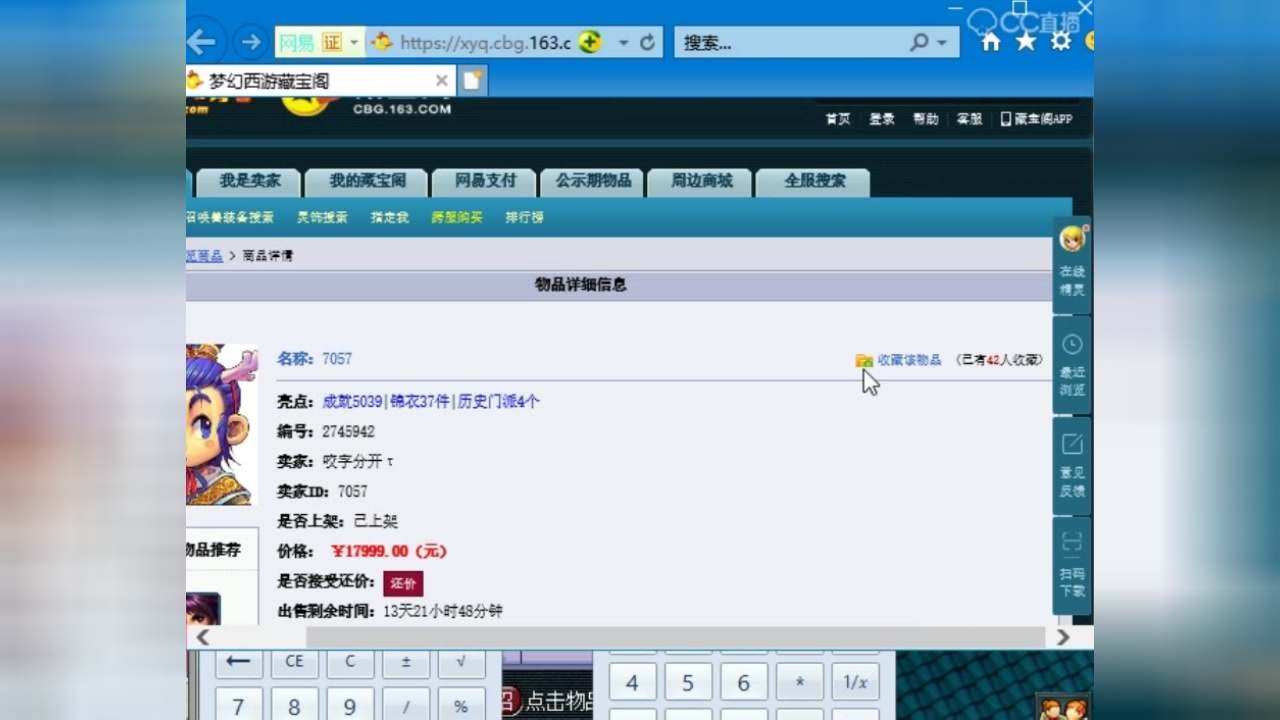Click the green compatibility icon in address bar
Viewport: 1280px width, 720px height.
click(x=591, y=42)
